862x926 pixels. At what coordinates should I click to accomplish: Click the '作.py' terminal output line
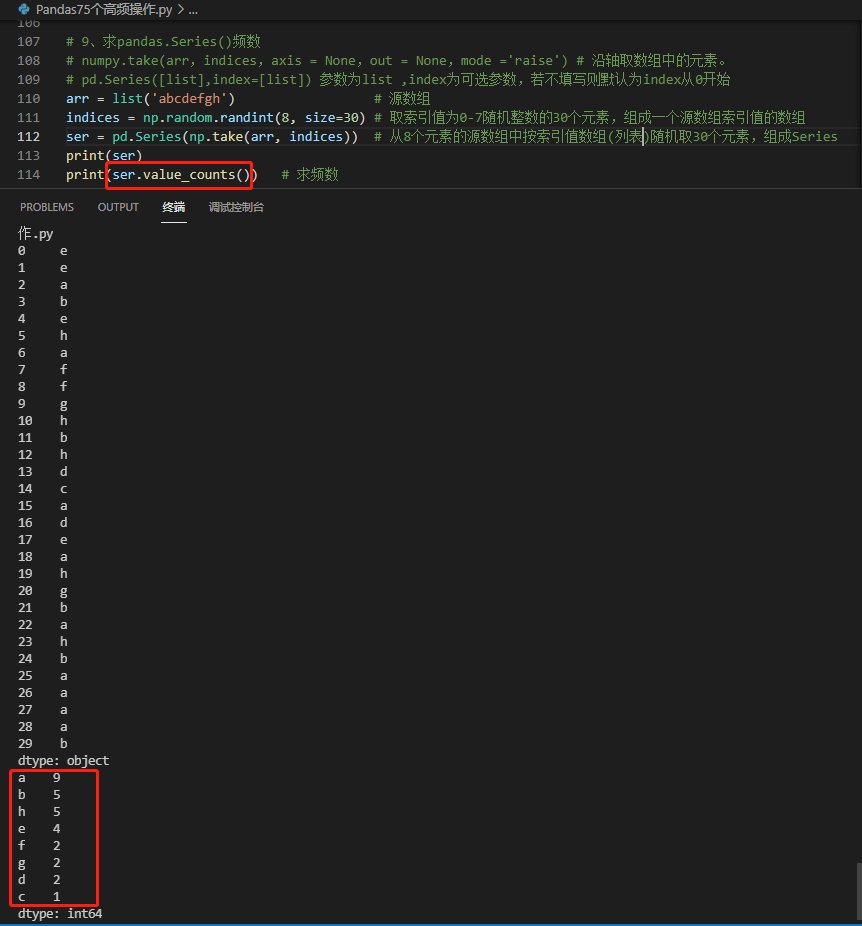[x=35, y=233]
